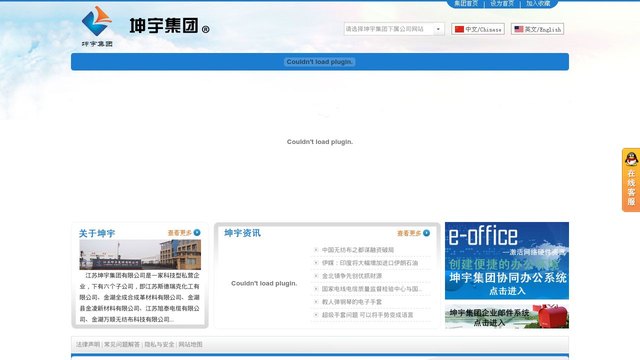
Task: Click the news panel plugin placeholder
Action: point(264,283)
